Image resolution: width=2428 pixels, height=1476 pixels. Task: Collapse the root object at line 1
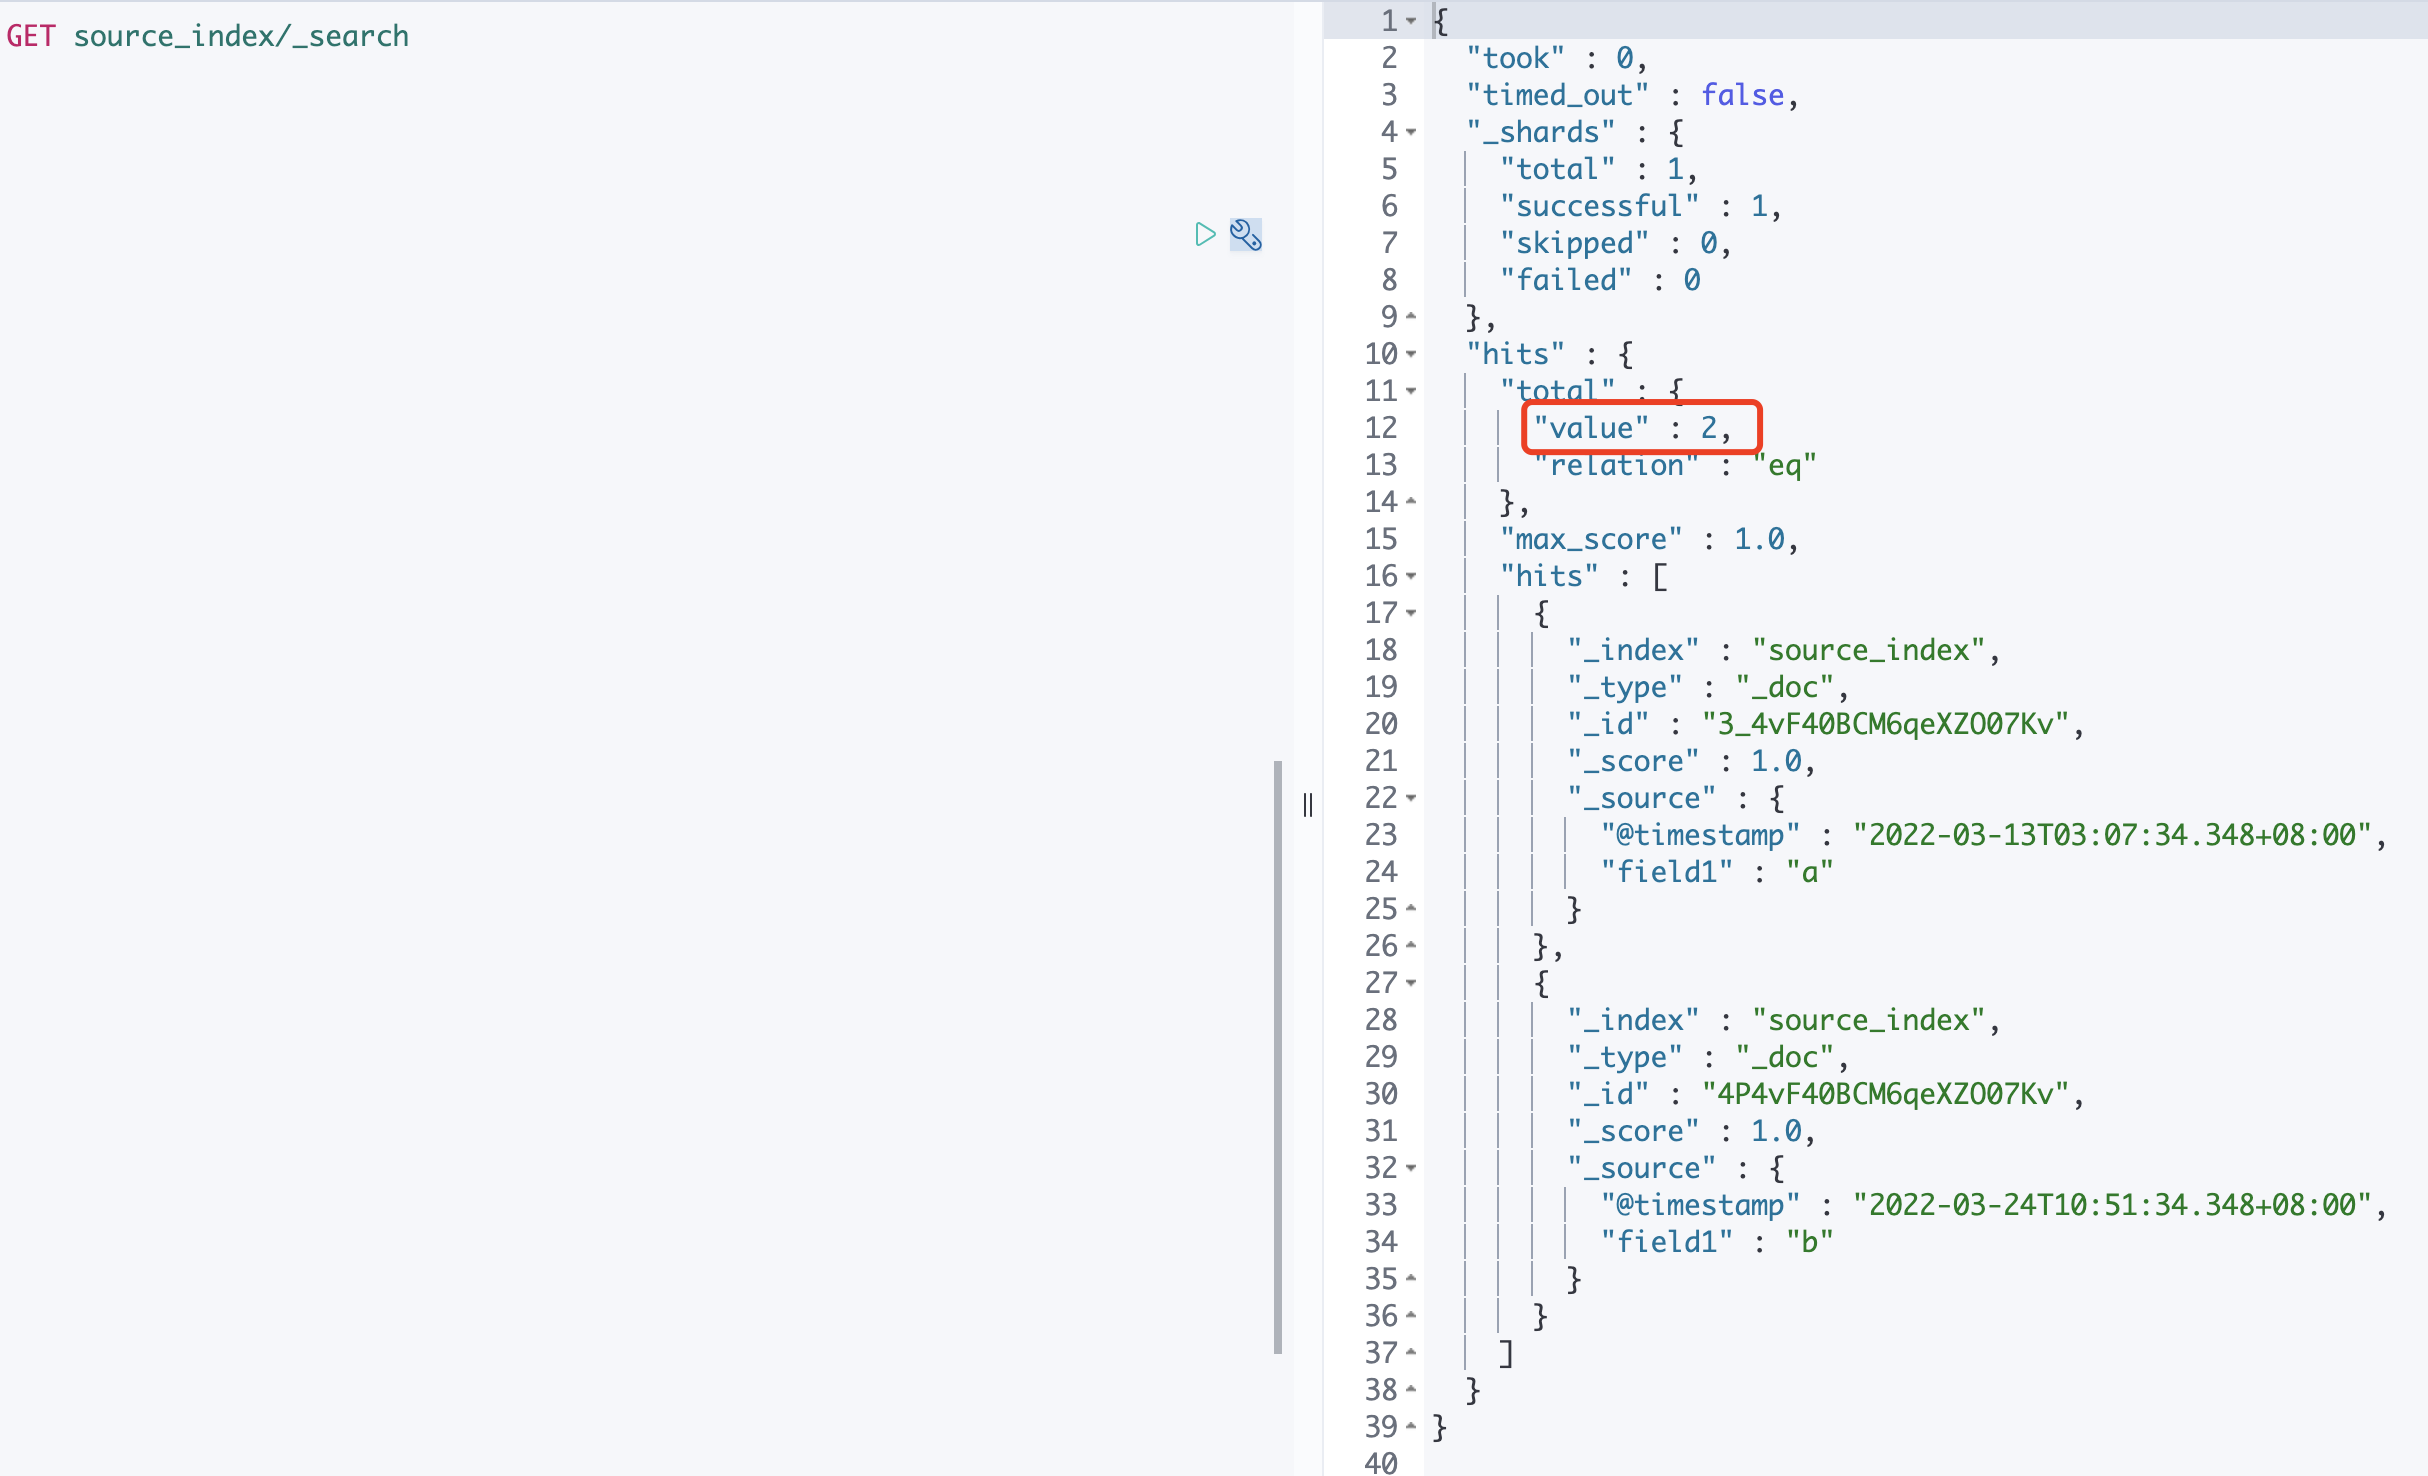(1411, 21)
